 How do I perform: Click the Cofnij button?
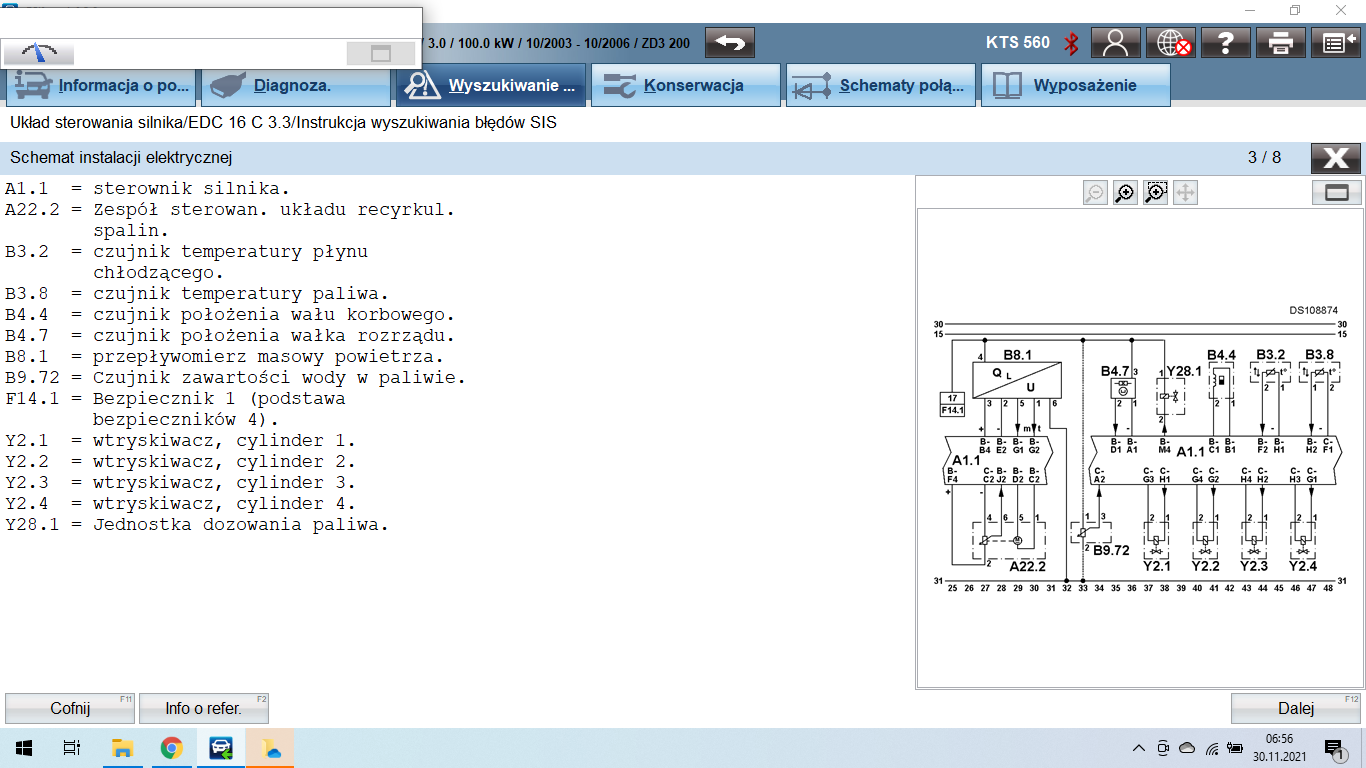(x=70, y=708)
